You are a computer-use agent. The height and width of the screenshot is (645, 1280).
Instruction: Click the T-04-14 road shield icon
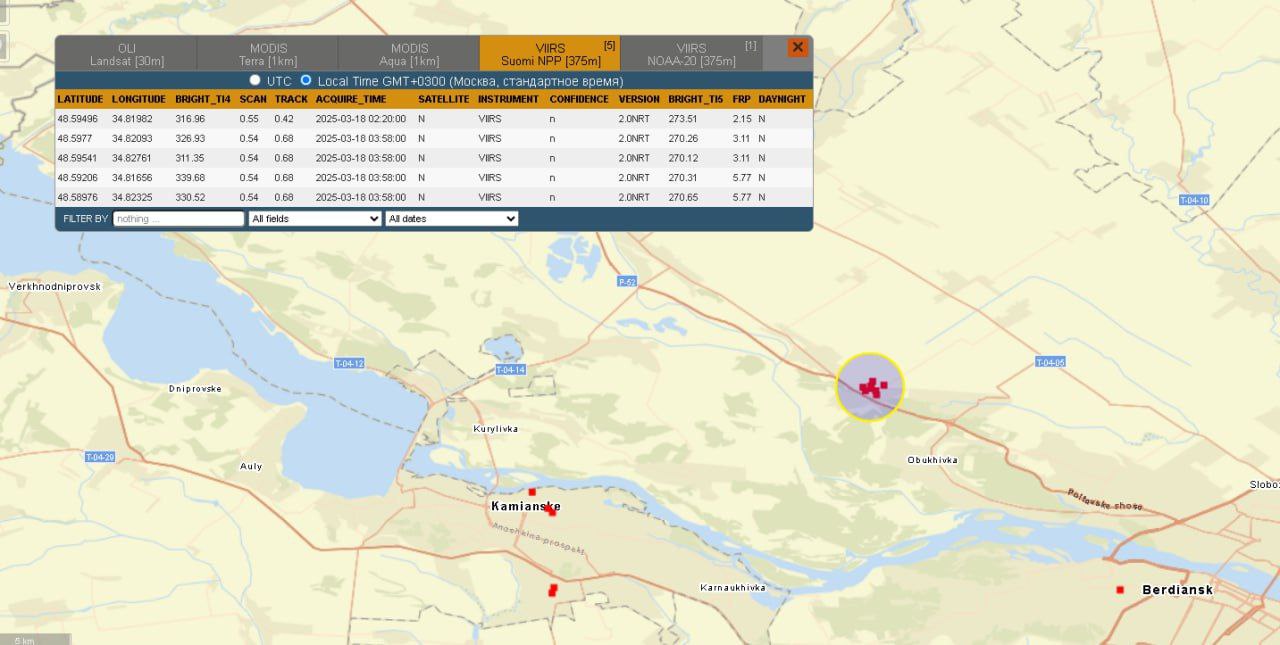pos(510,370)
